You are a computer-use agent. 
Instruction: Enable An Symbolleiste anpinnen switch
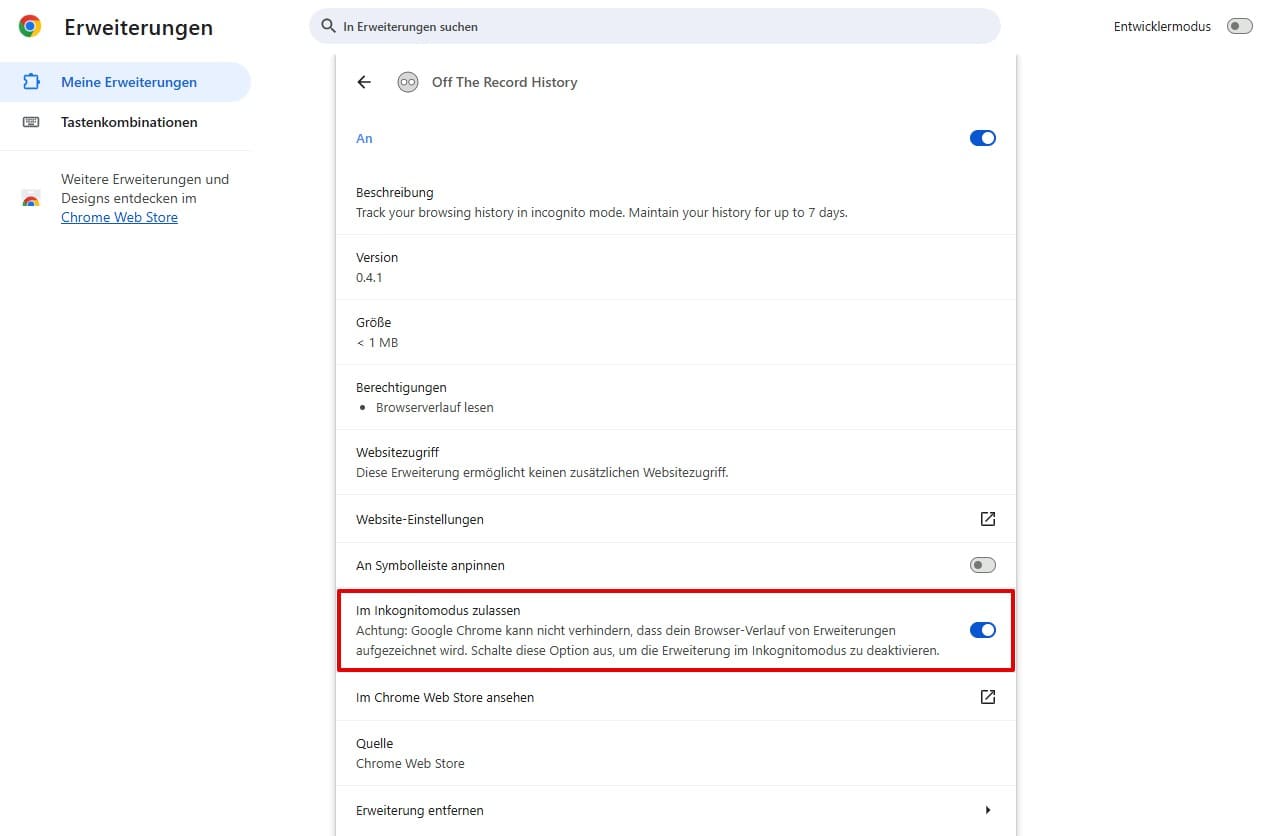pos(983,565)
